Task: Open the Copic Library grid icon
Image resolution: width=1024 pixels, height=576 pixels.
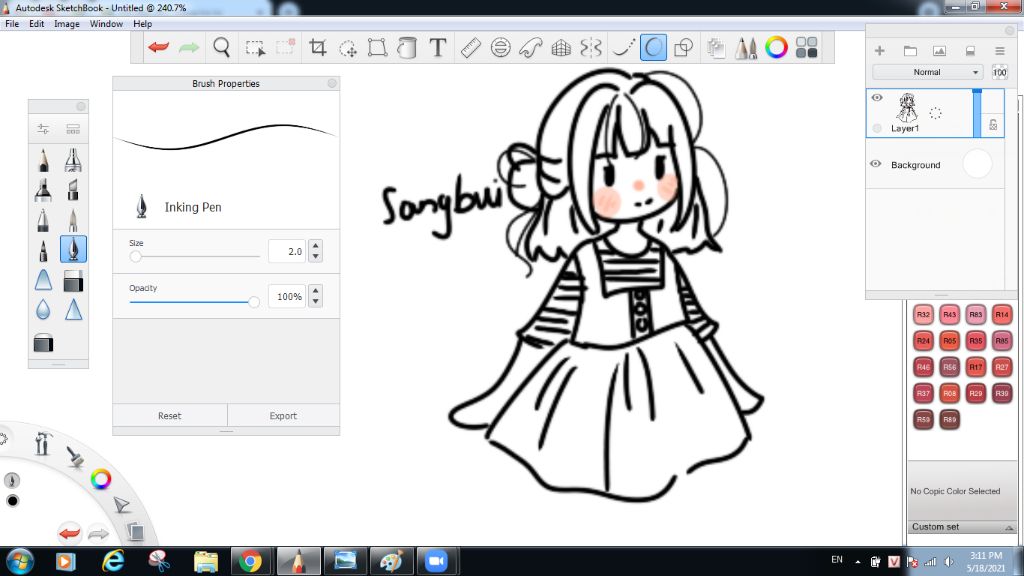Action: [807, 48]
